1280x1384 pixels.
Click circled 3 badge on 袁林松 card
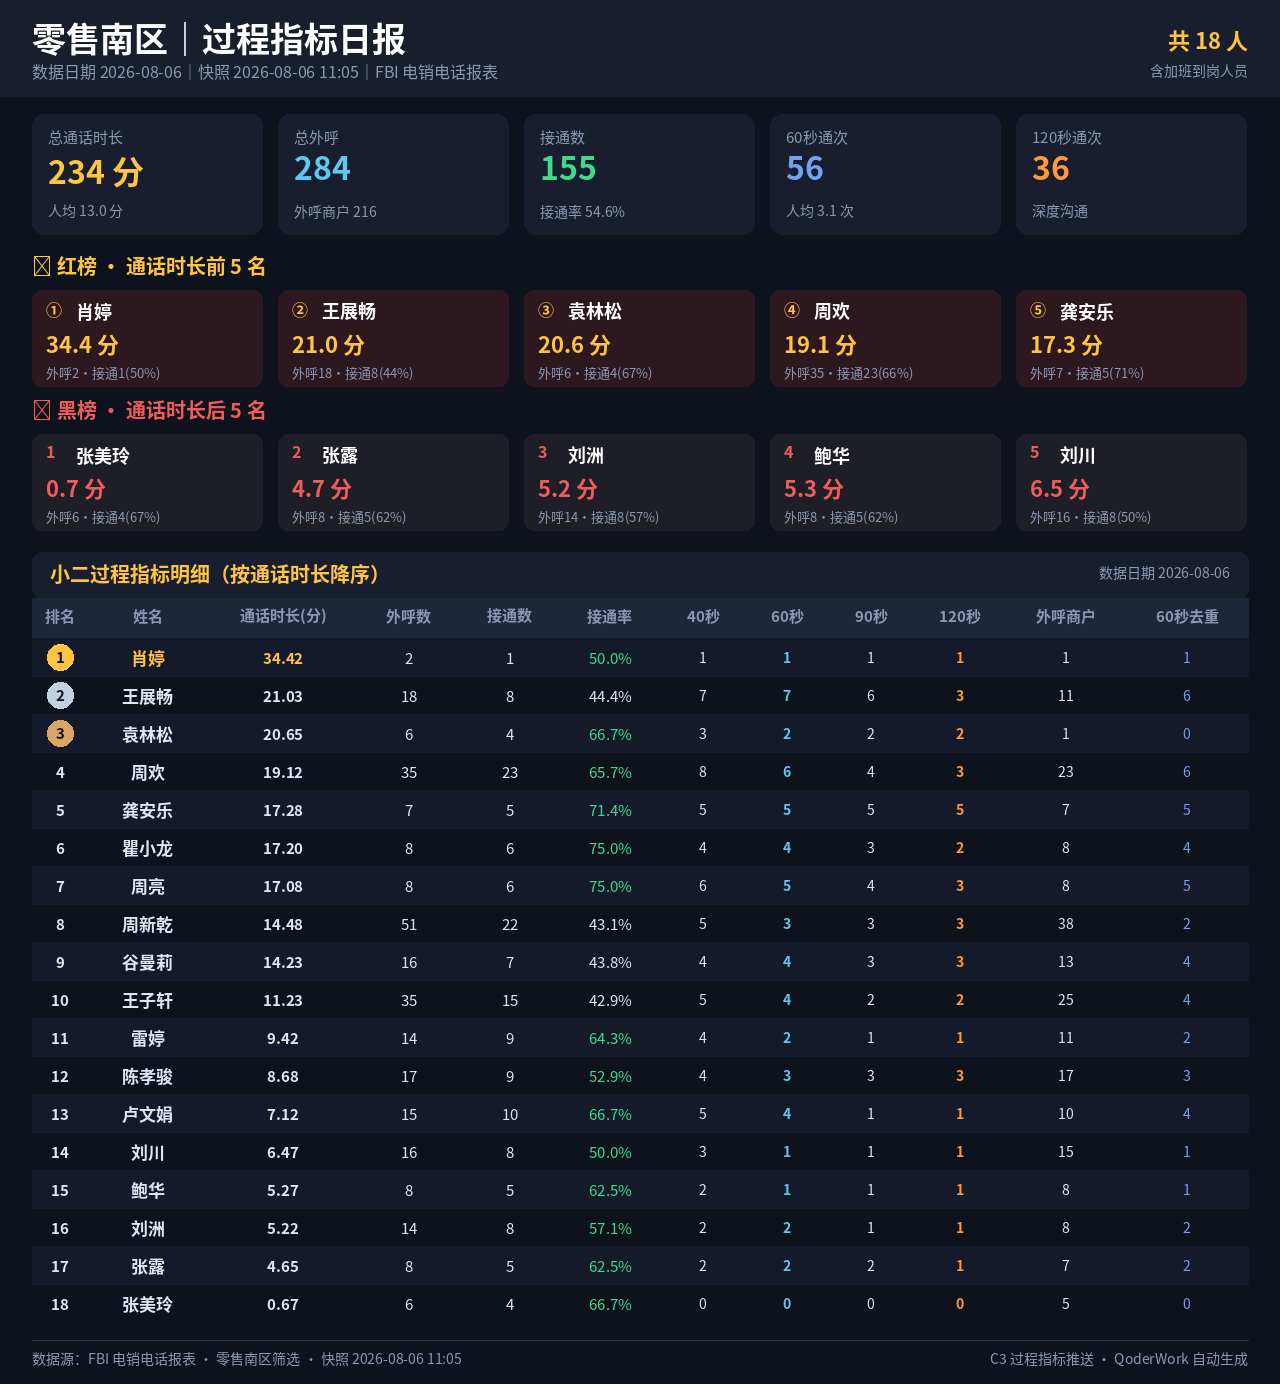546,310
